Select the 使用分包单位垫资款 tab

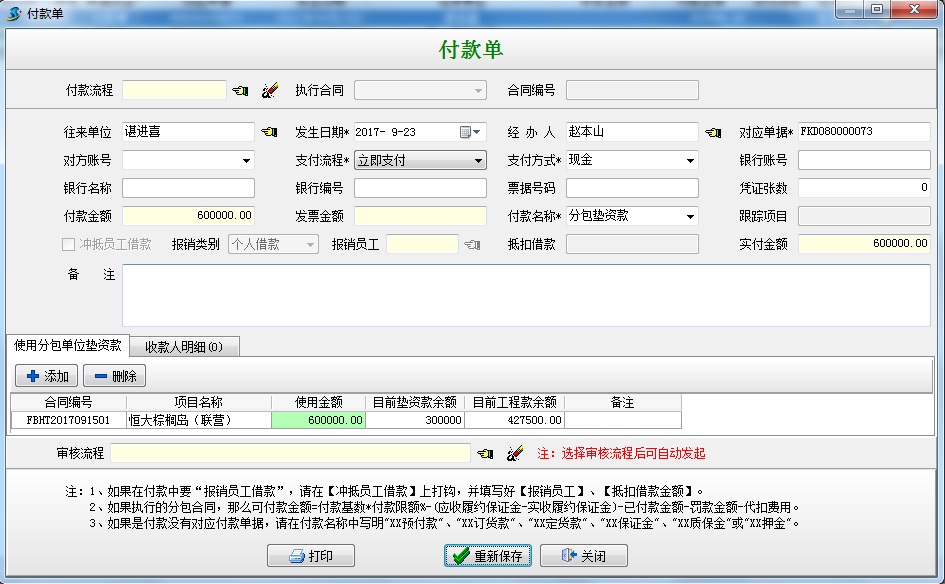coord(68,346)
